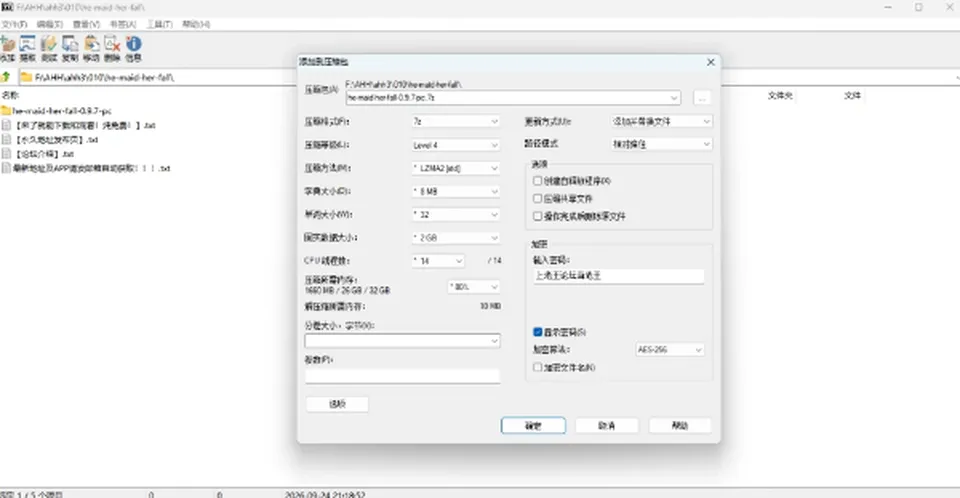
Task: Select the first .txt file icon in list
Action: click(6, 125)
